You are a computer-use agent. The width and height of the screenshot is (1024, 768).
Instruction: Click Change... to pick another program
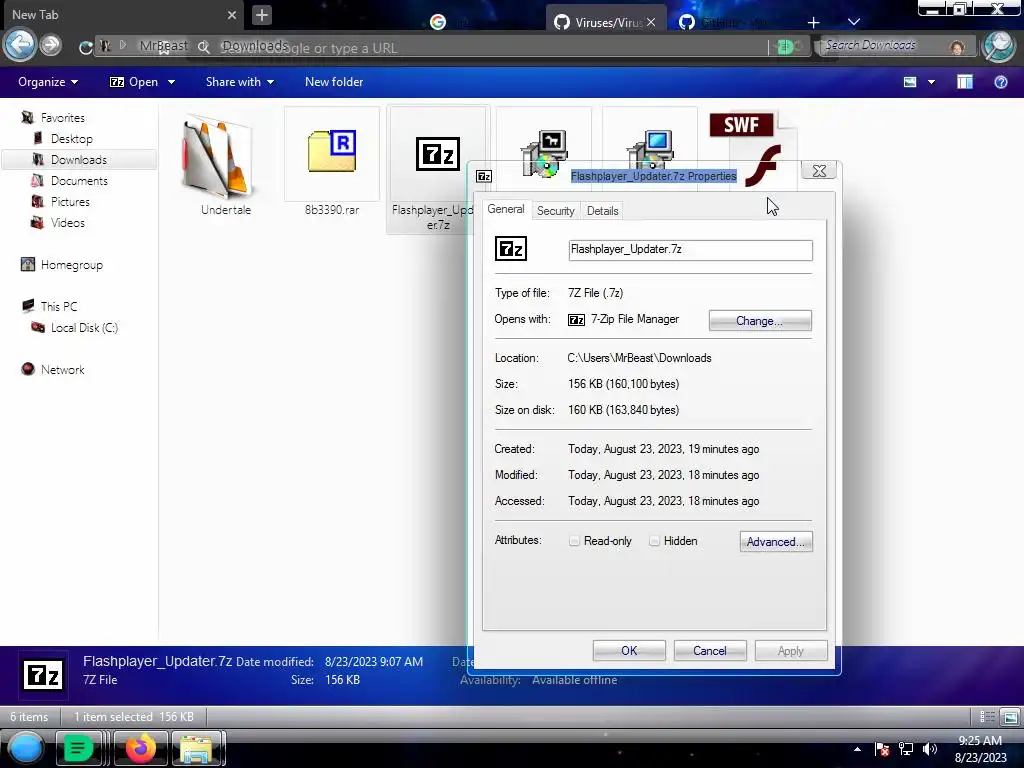click(x=760, y=321)
